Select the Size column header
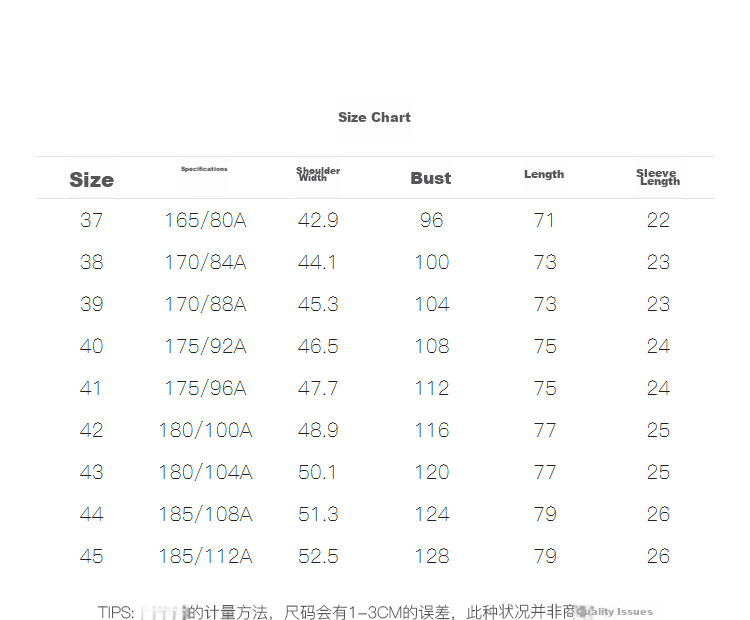The height and width of the screenshot is (620, 750). (91, 180)
